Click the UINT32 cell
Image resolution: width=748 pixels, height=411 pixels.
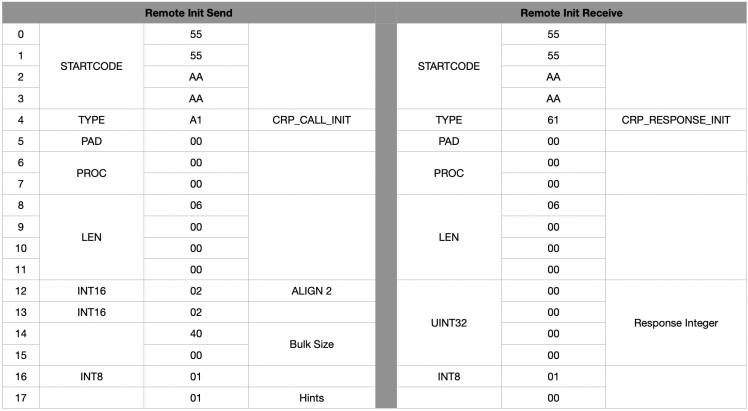pos(449,323)
